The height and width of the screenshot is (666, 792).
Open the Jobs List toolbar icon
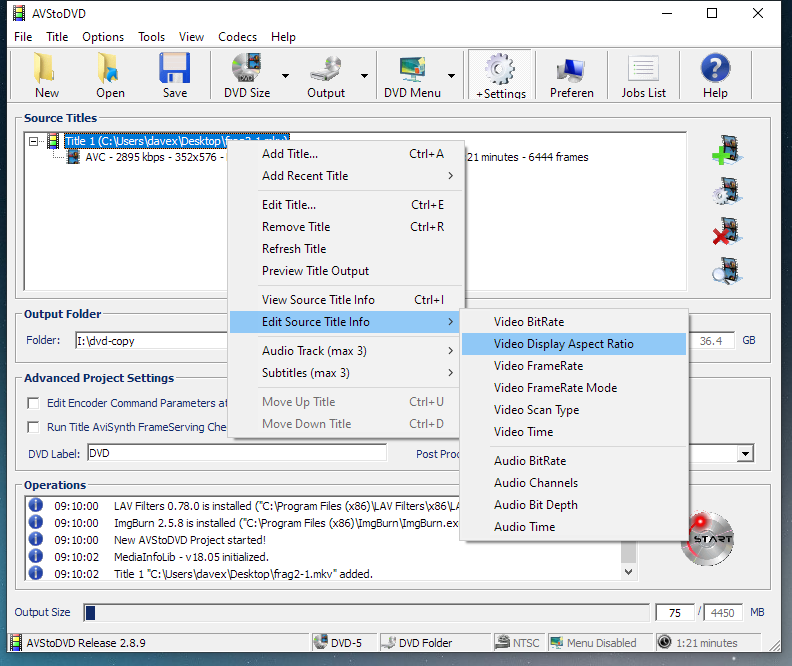(x=643, y=76)
